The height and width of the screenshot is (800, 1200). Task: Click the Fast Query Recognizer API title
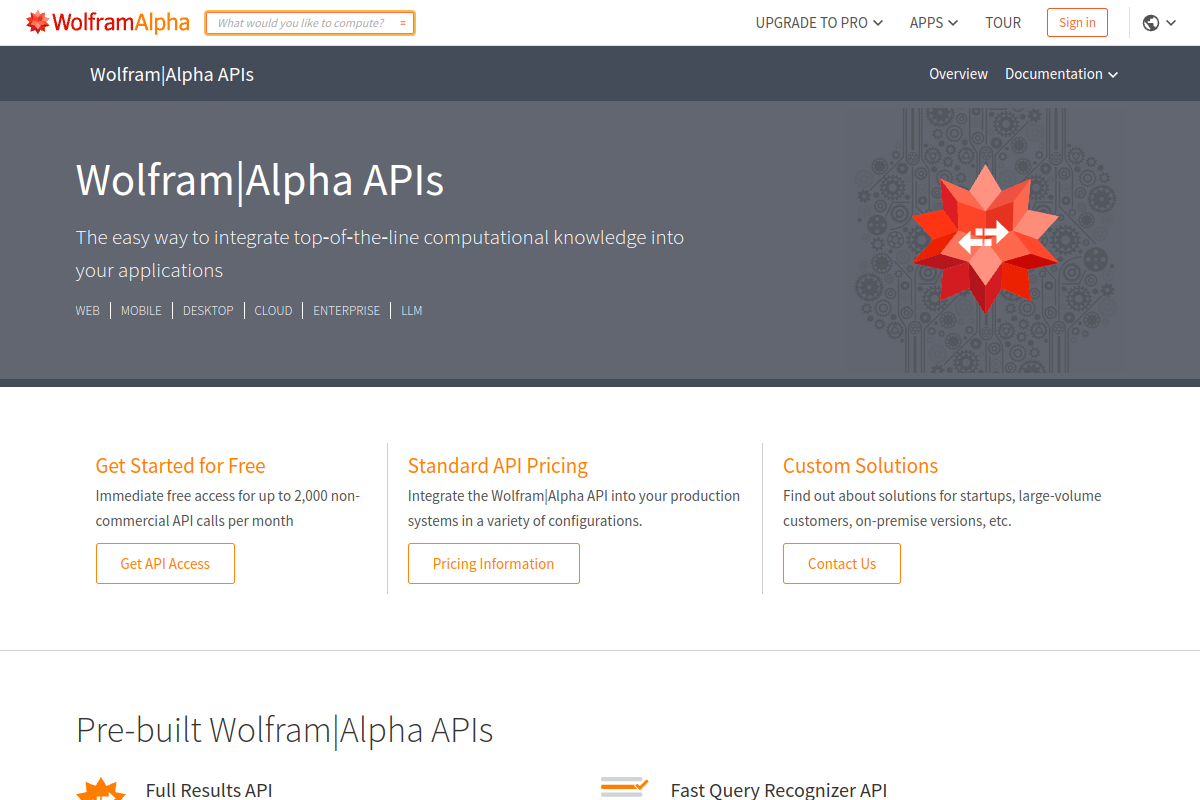[779, 790]
